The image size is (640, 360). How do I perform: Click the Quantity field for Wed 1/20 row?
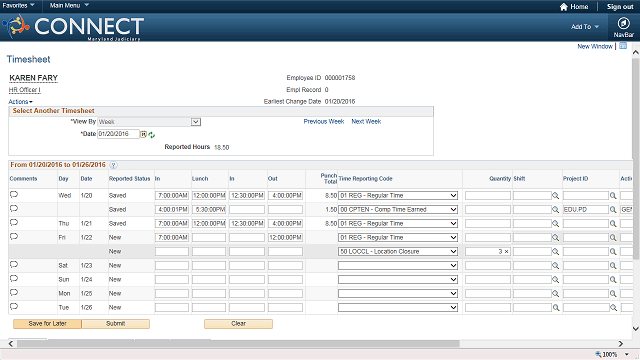point(488,196)
